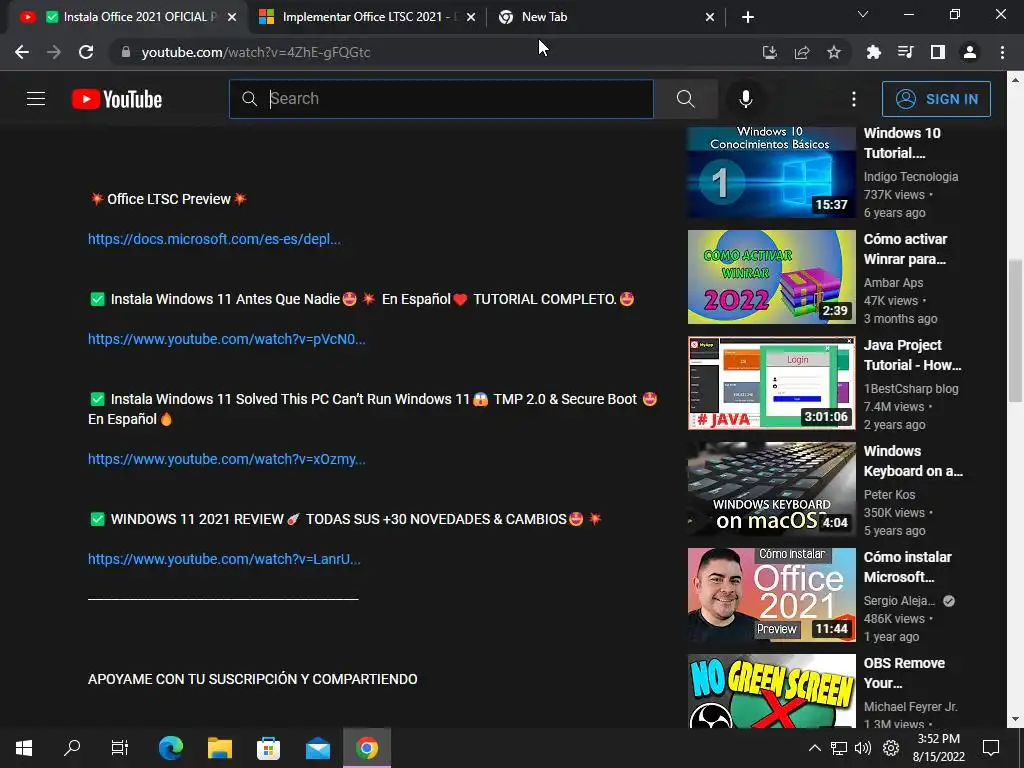Start voice search with microphone icon
Image resolution: width=1024 pixels, height=768 pixels.
(745, 99)
